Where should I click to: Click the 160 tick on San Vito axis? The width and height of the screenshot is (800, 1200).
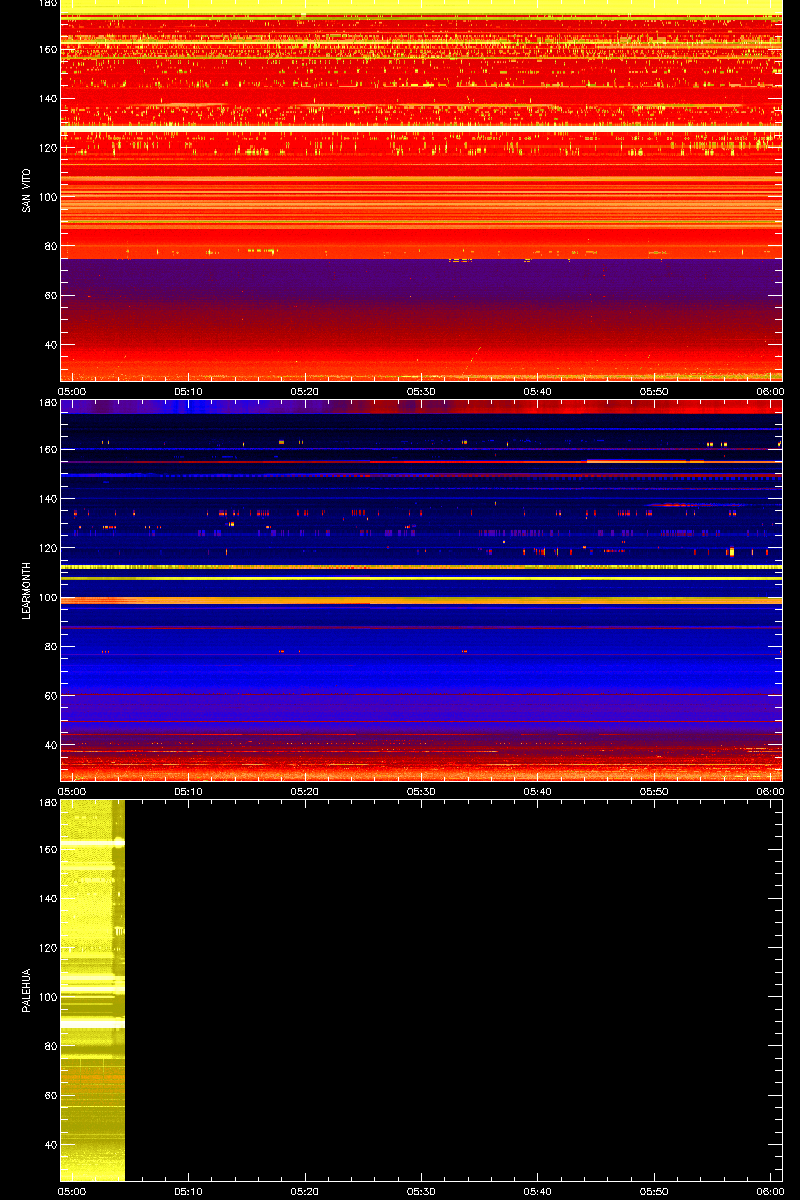tap(47, 49)
